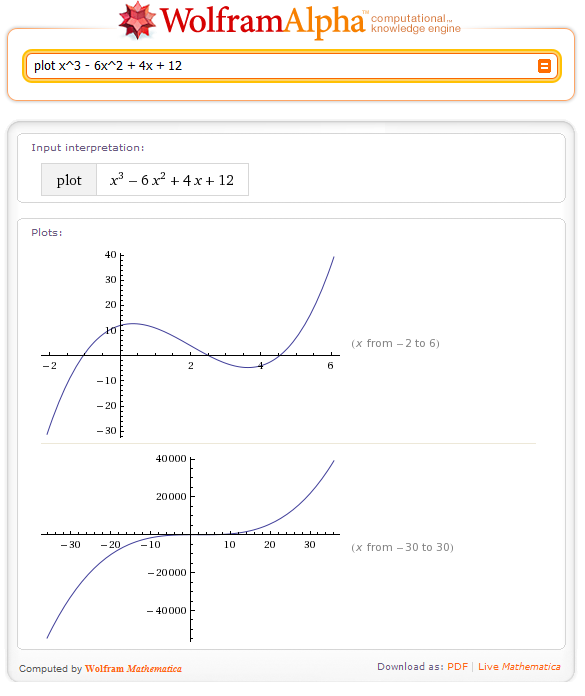Image resolution: width=585 pixels, height=696 pixels.
Task: Open the Wolfram Mathematica credit link
Action: tap(133, 668)
